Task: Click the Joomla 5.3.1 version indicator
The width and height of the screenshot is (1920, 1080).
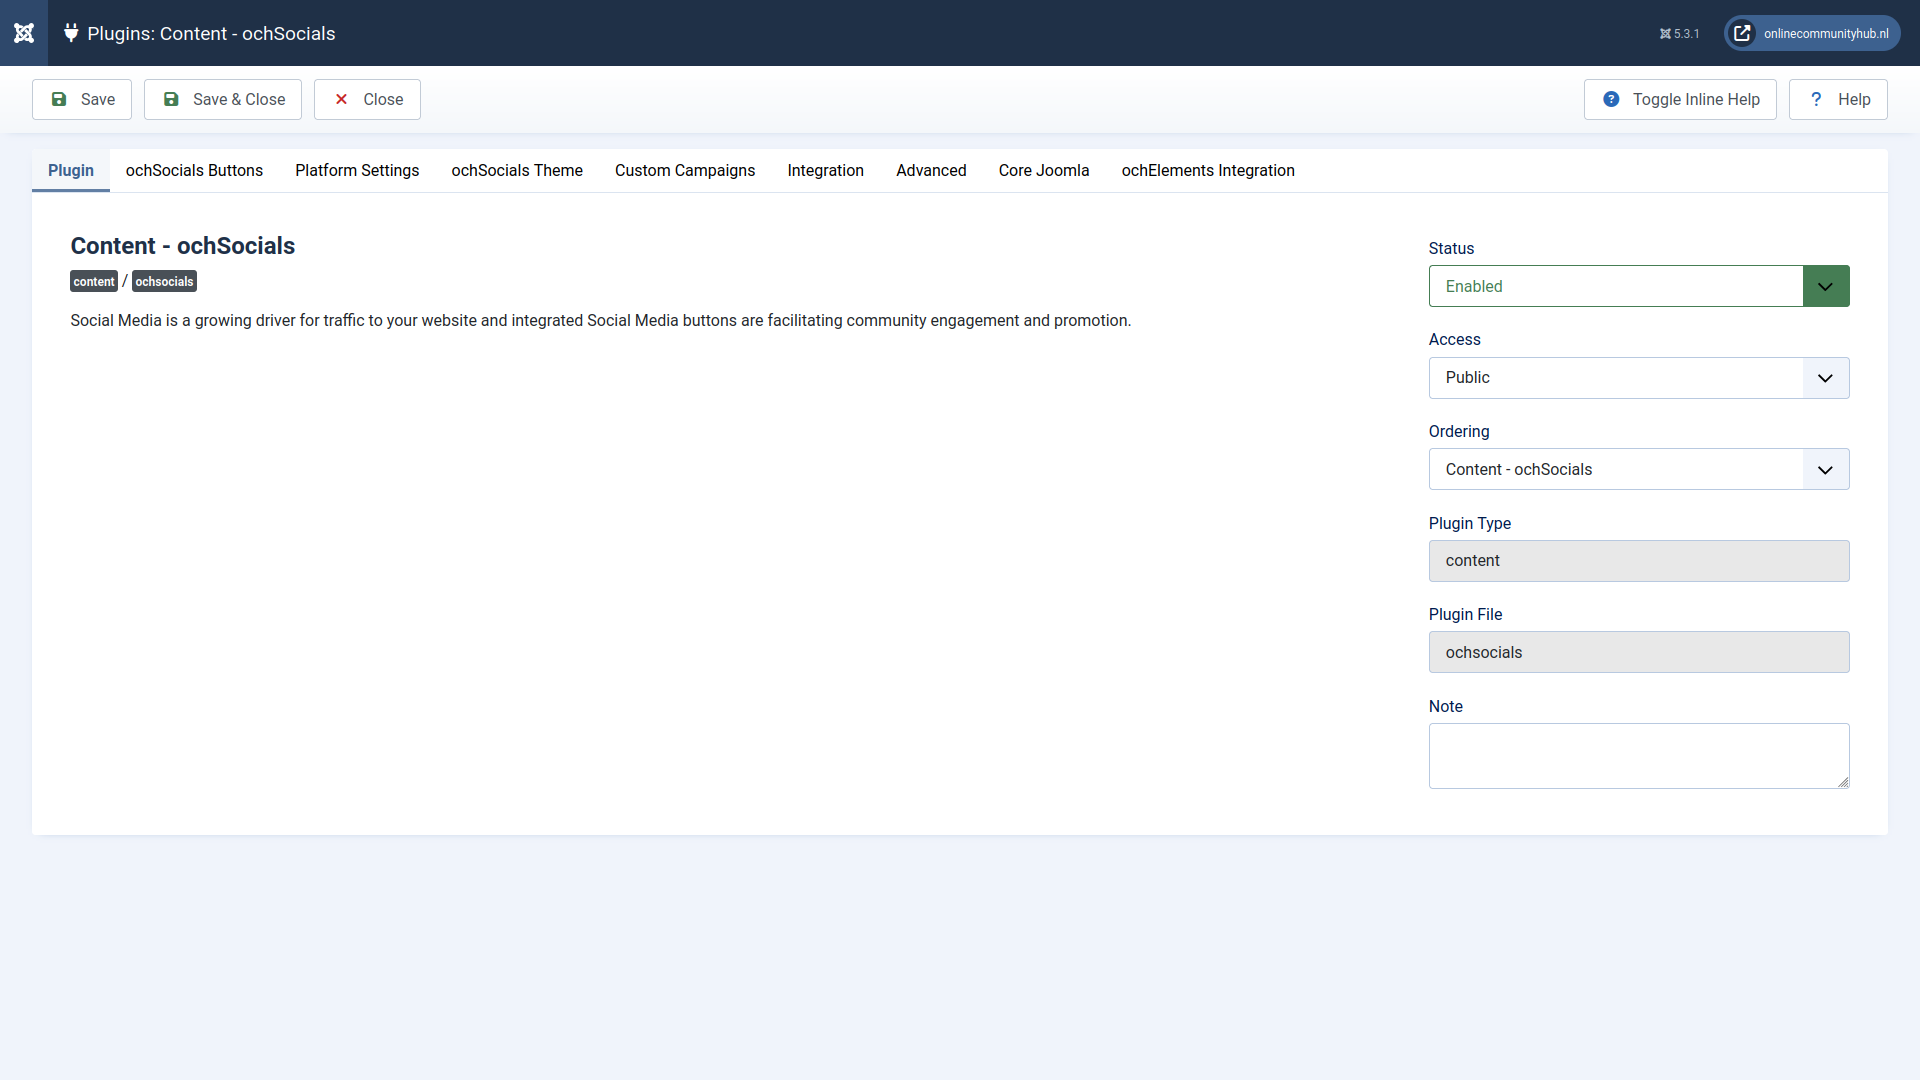Action: (1679, 34)
